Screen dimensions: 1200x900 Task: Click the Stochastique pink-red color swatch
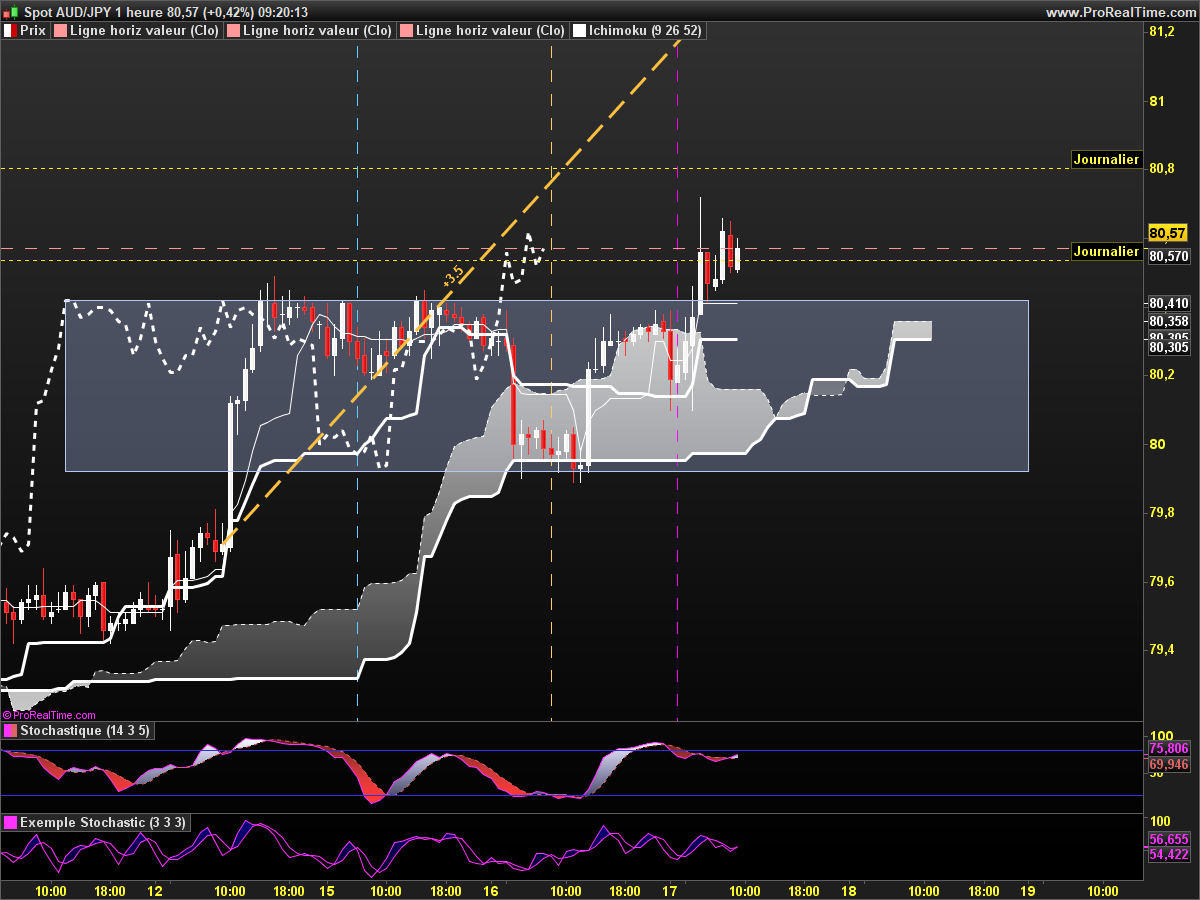tap(10, 731)
